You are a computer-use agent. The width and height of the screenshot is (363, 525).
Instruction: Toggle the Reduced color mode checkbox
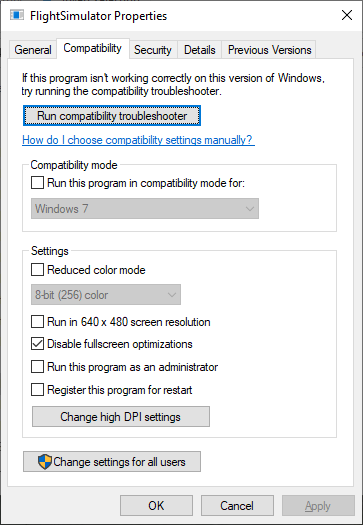click(x=37, y=270)
